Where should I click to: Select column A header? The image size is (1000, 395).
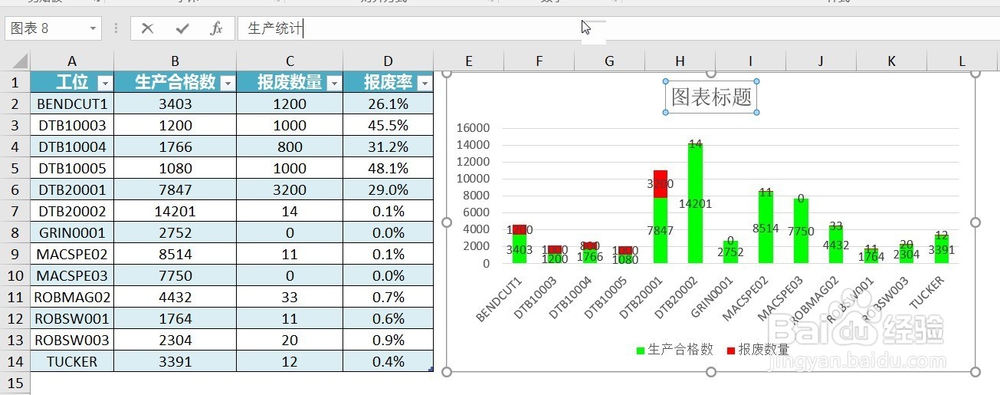(x=72, y=61)
